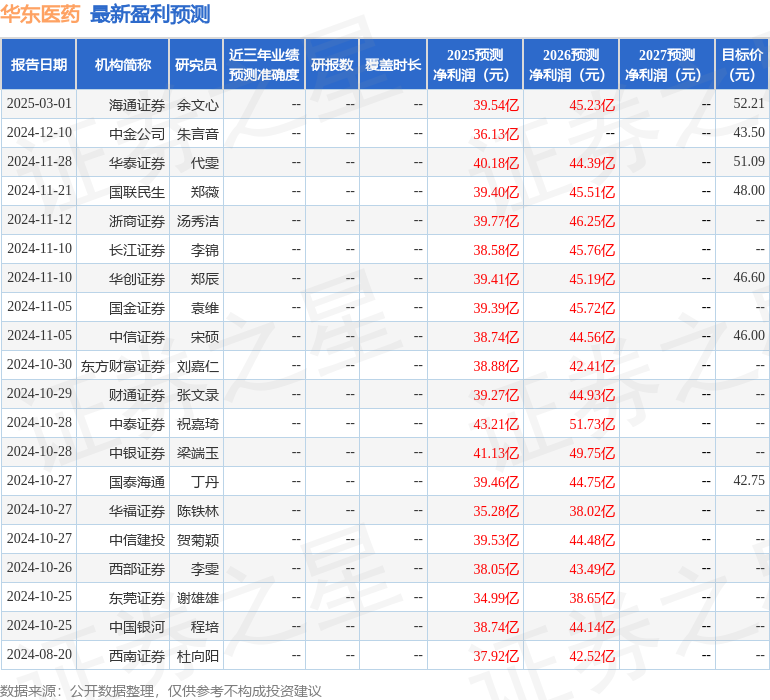
Task: Click target price 51.09
Action: click(749, 162)
